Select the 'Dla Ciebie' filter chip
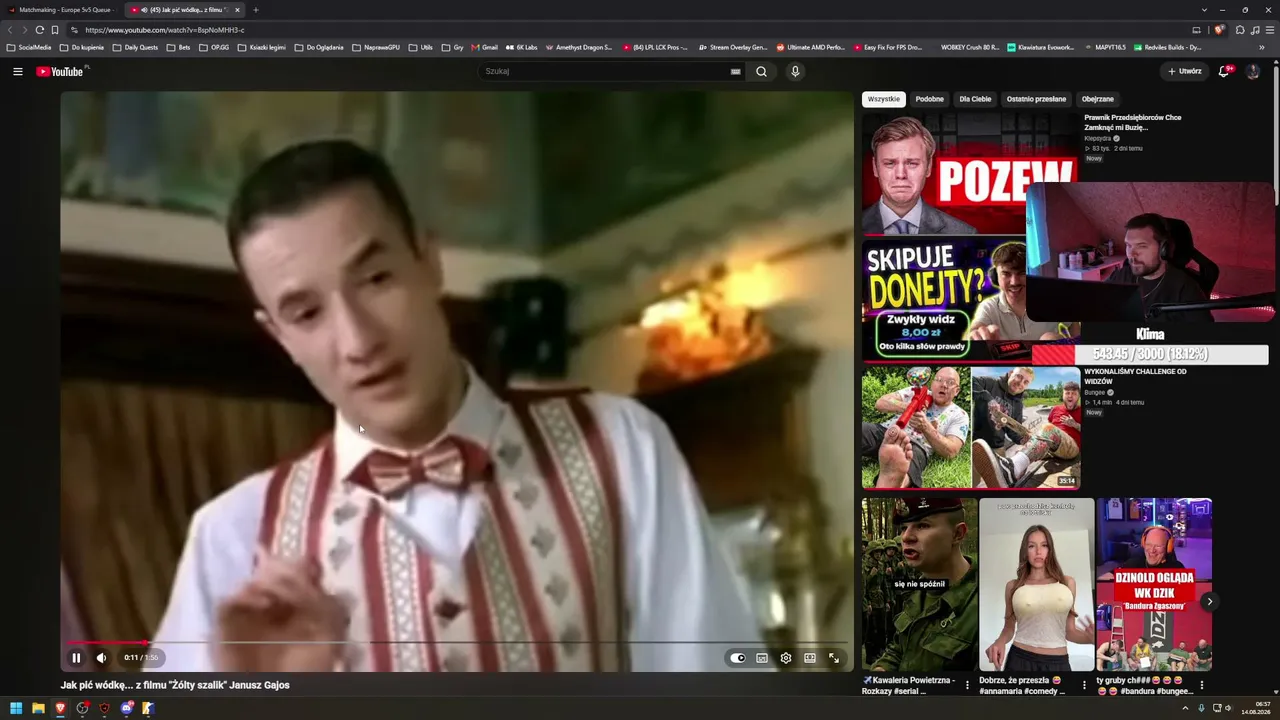 pos(975,99)
